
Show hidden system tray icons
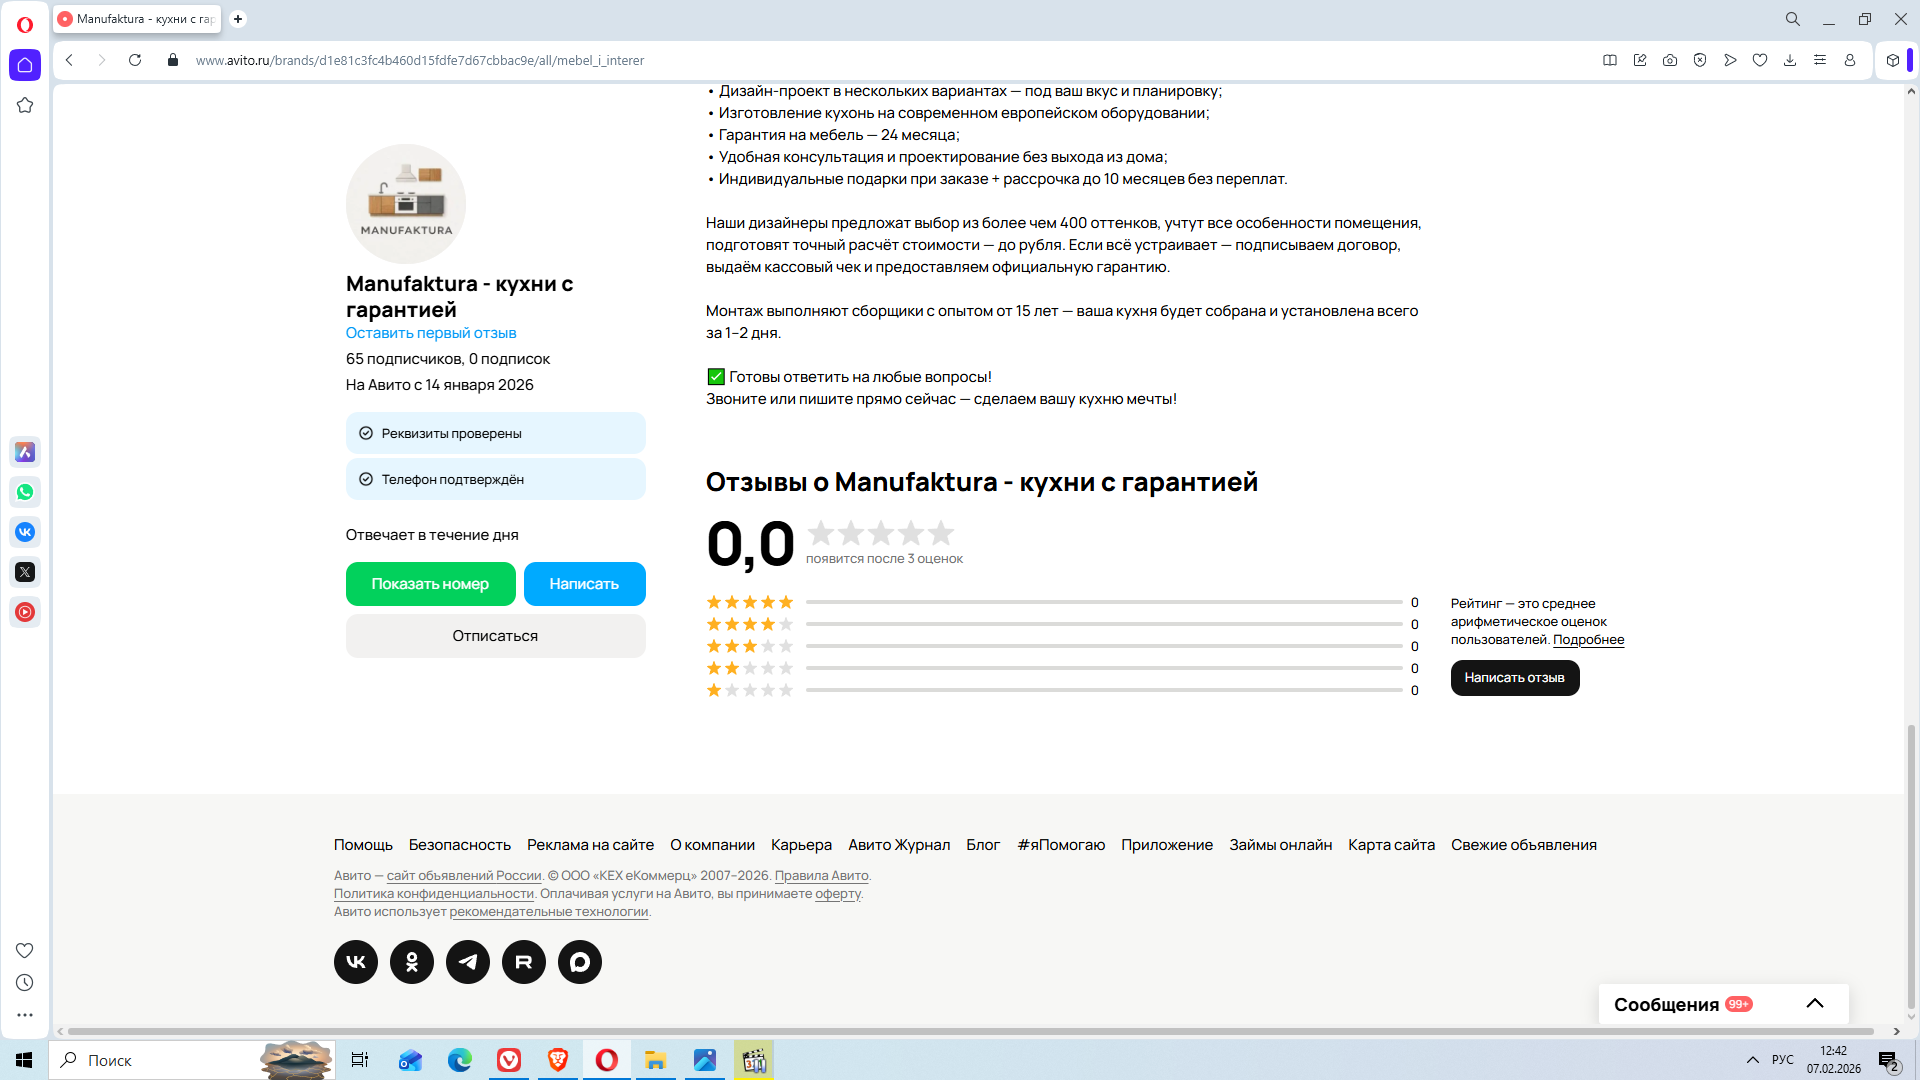1753,1060
